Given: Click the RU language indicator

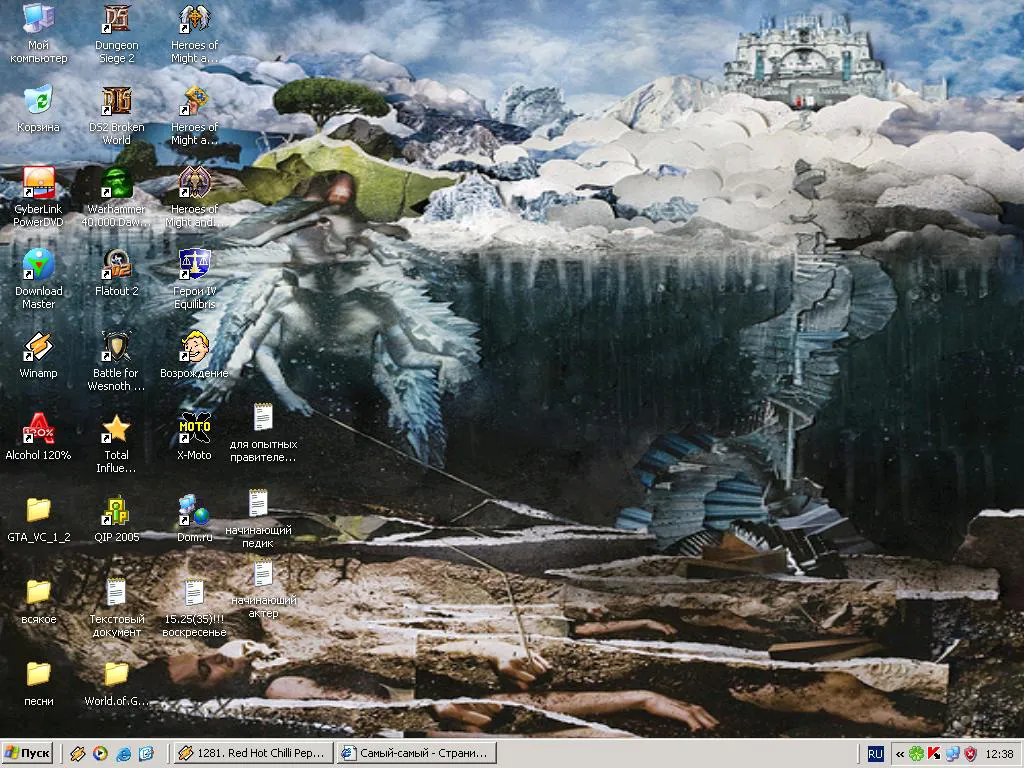Looking at the screenshot, I should [875, 754].
